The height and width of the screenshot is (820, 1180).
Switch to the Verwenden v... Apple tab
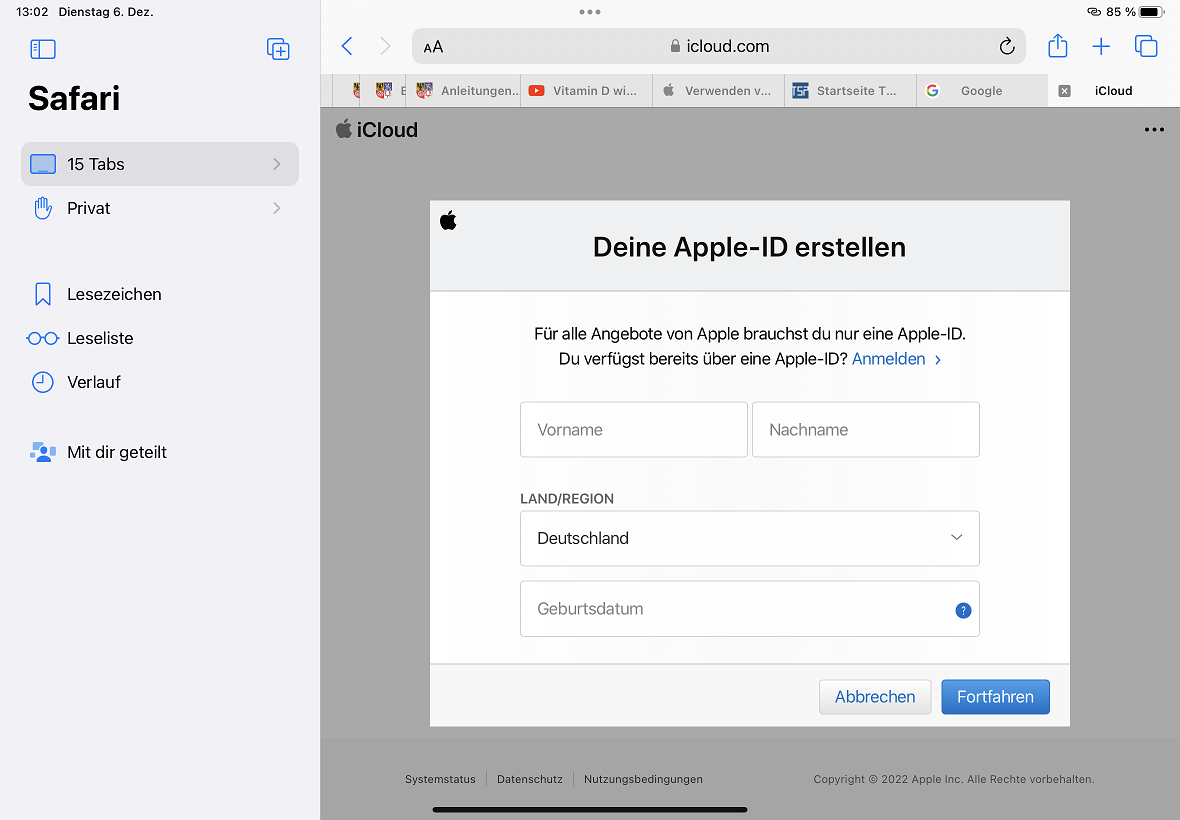[718, 91]
